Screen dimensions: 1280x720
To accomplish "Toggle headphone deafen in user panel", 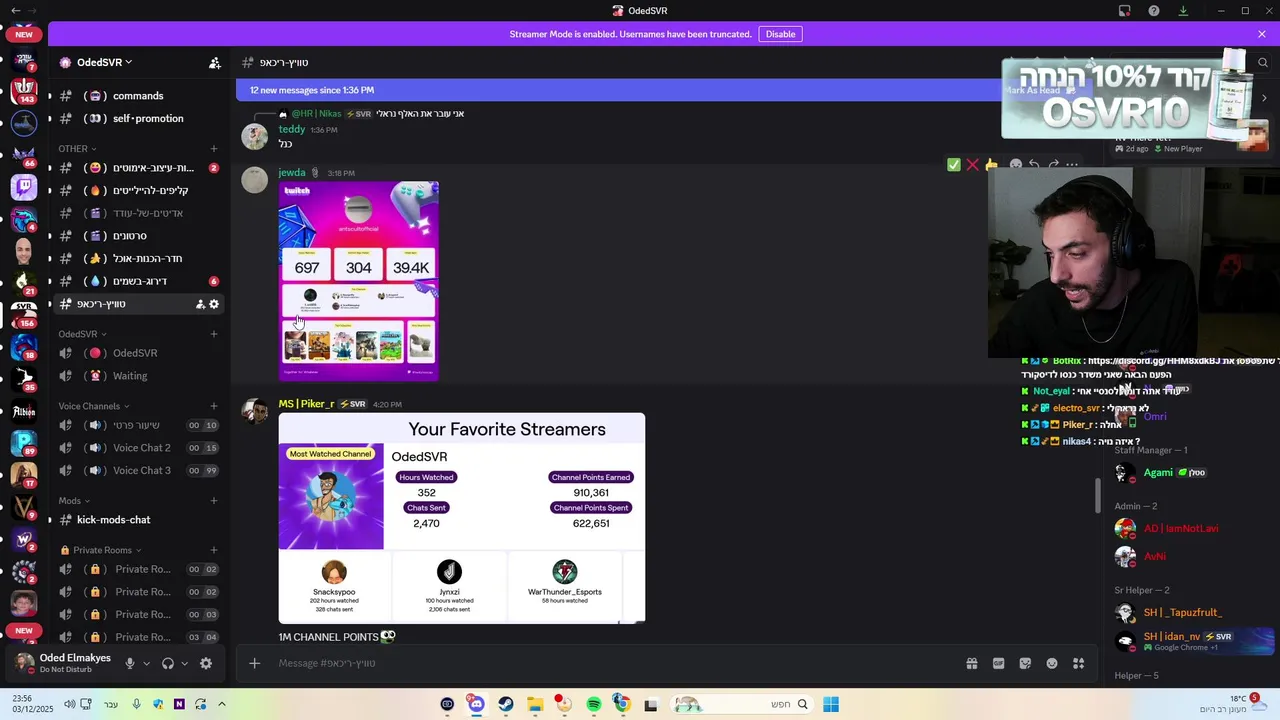I will coord(168,663).
